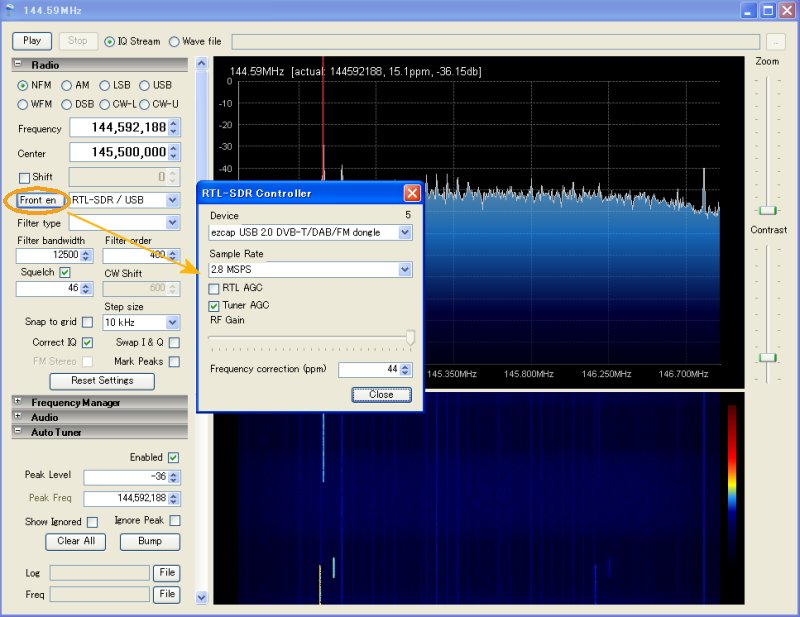Click the Play button to start streaming
The image size is (800, 617).
[31, 41]
